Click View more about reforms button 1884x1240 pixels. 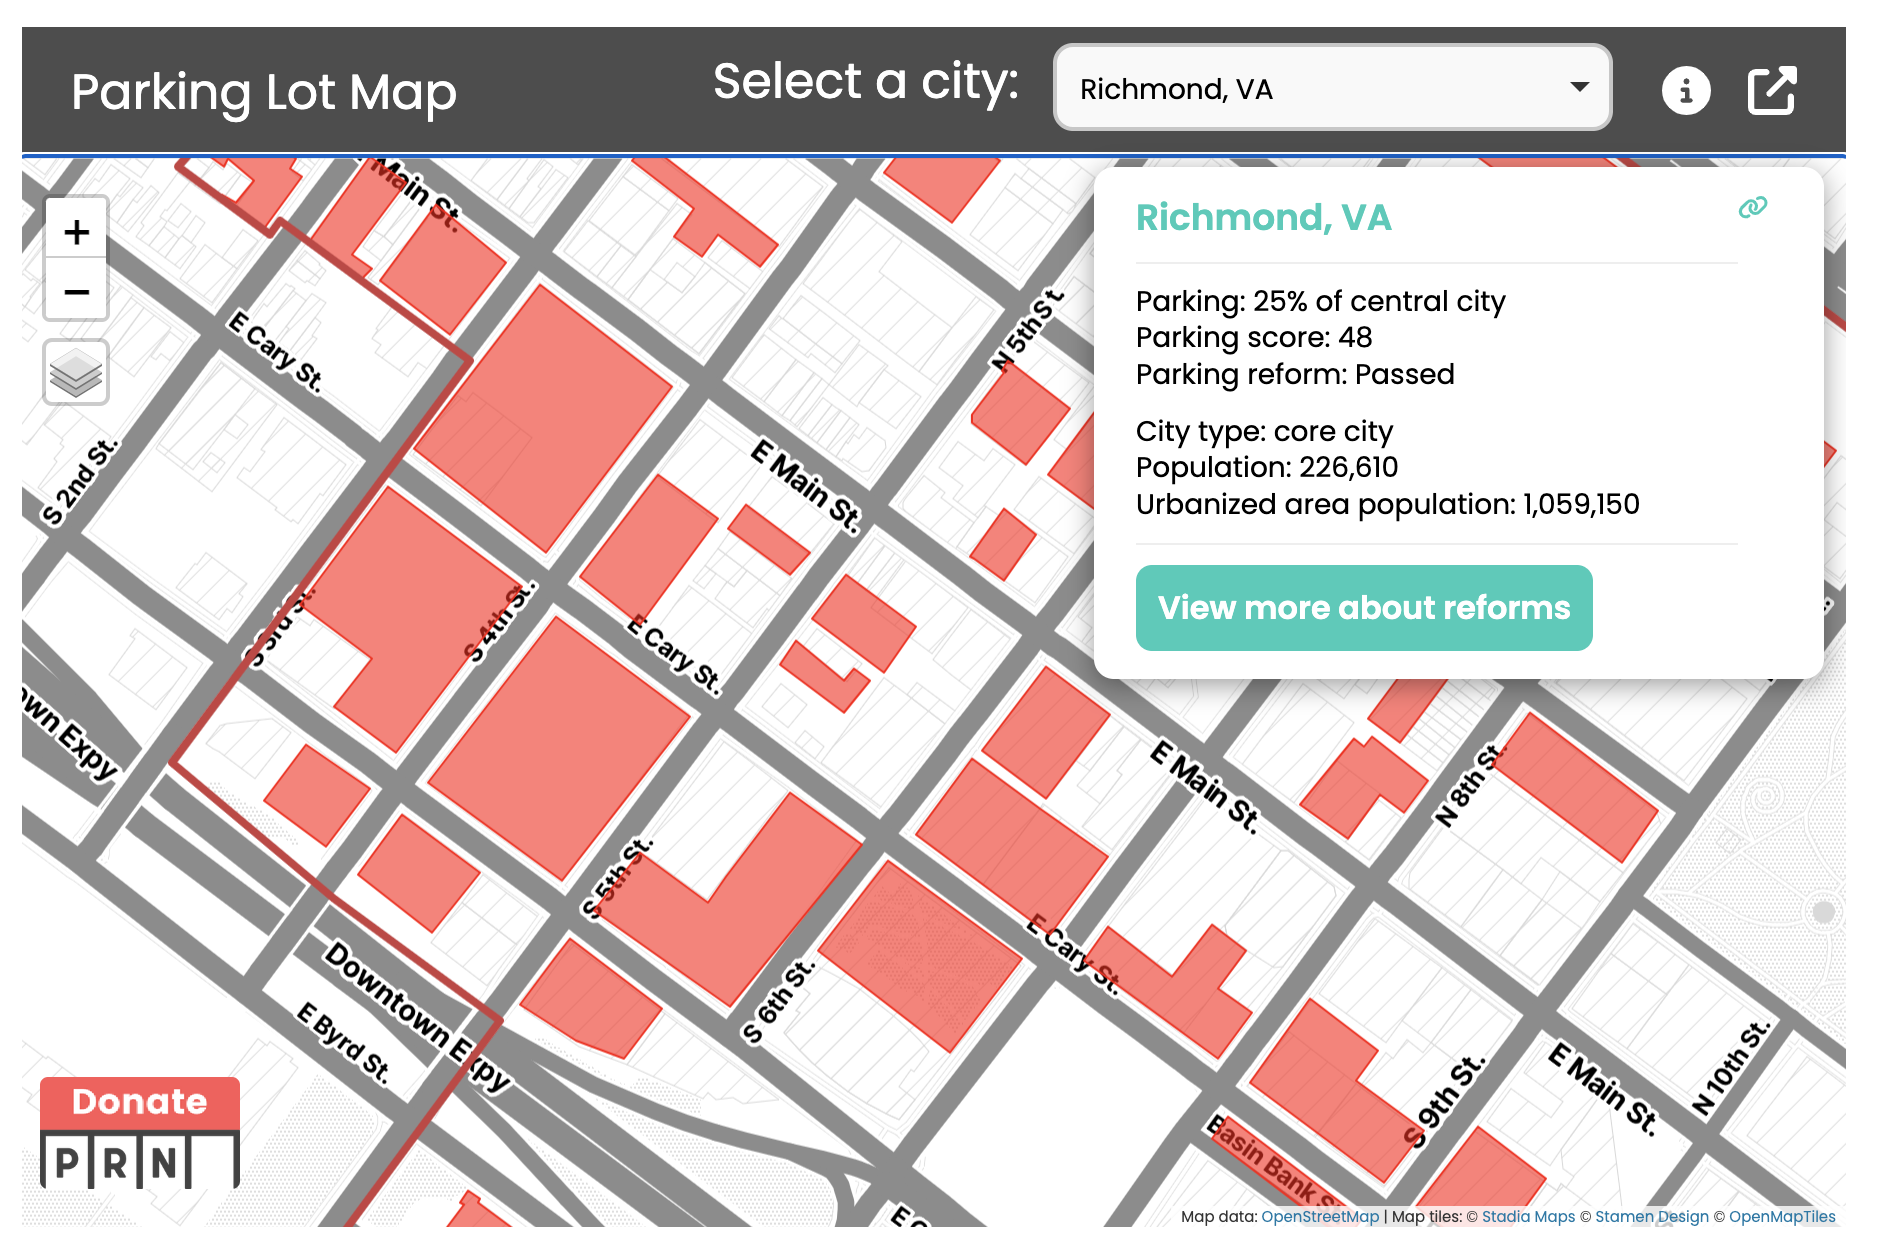1363,608
